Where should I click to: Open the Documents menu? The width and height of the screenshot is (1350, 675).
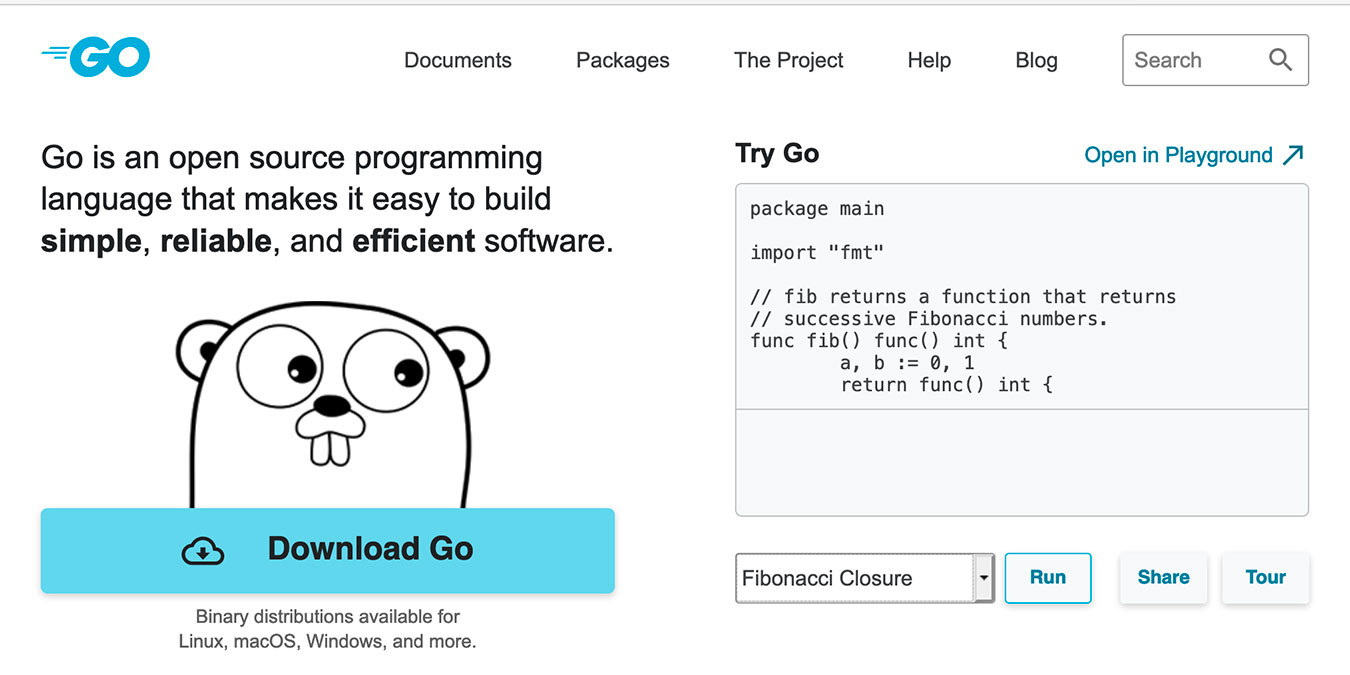pos(457,60)
